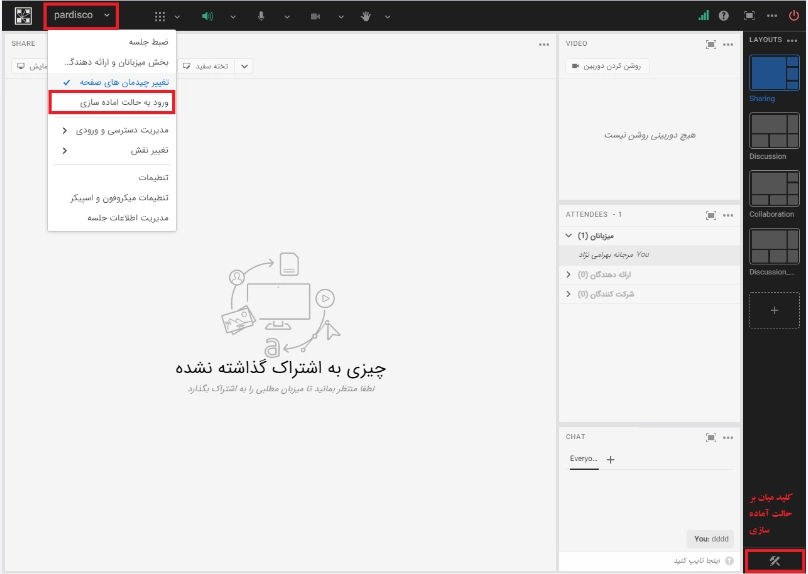Mute the speaker audio icon
The height and width of the screenshot is (574, 808).
207,16
